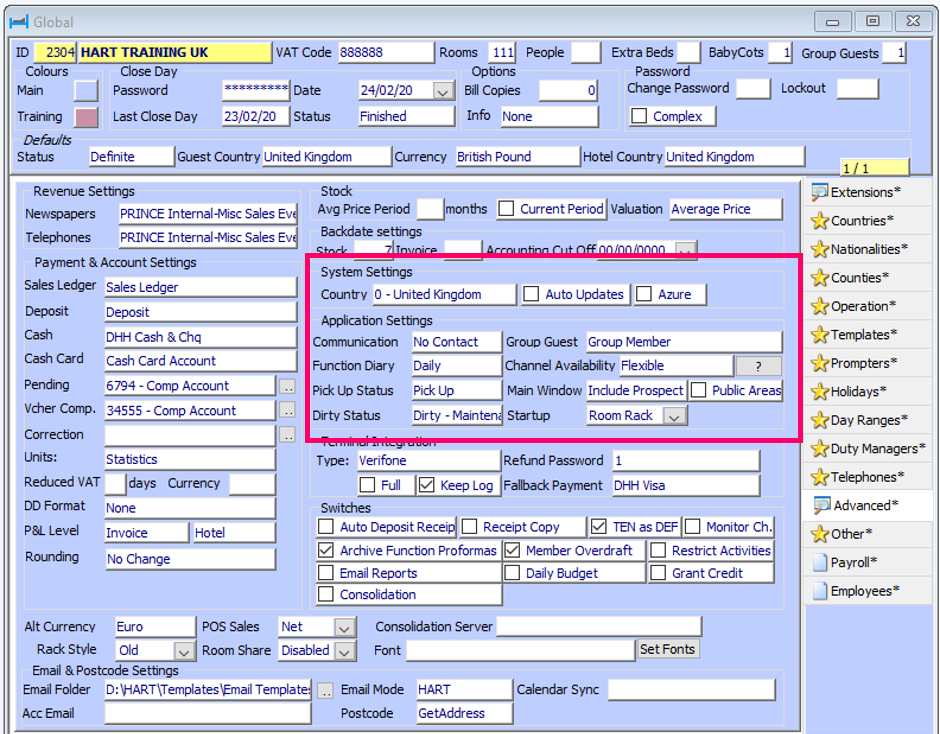Enable the Monitor Ch. checkbox
The width and height of the screenshot is (940, 734).
(692, 527)
